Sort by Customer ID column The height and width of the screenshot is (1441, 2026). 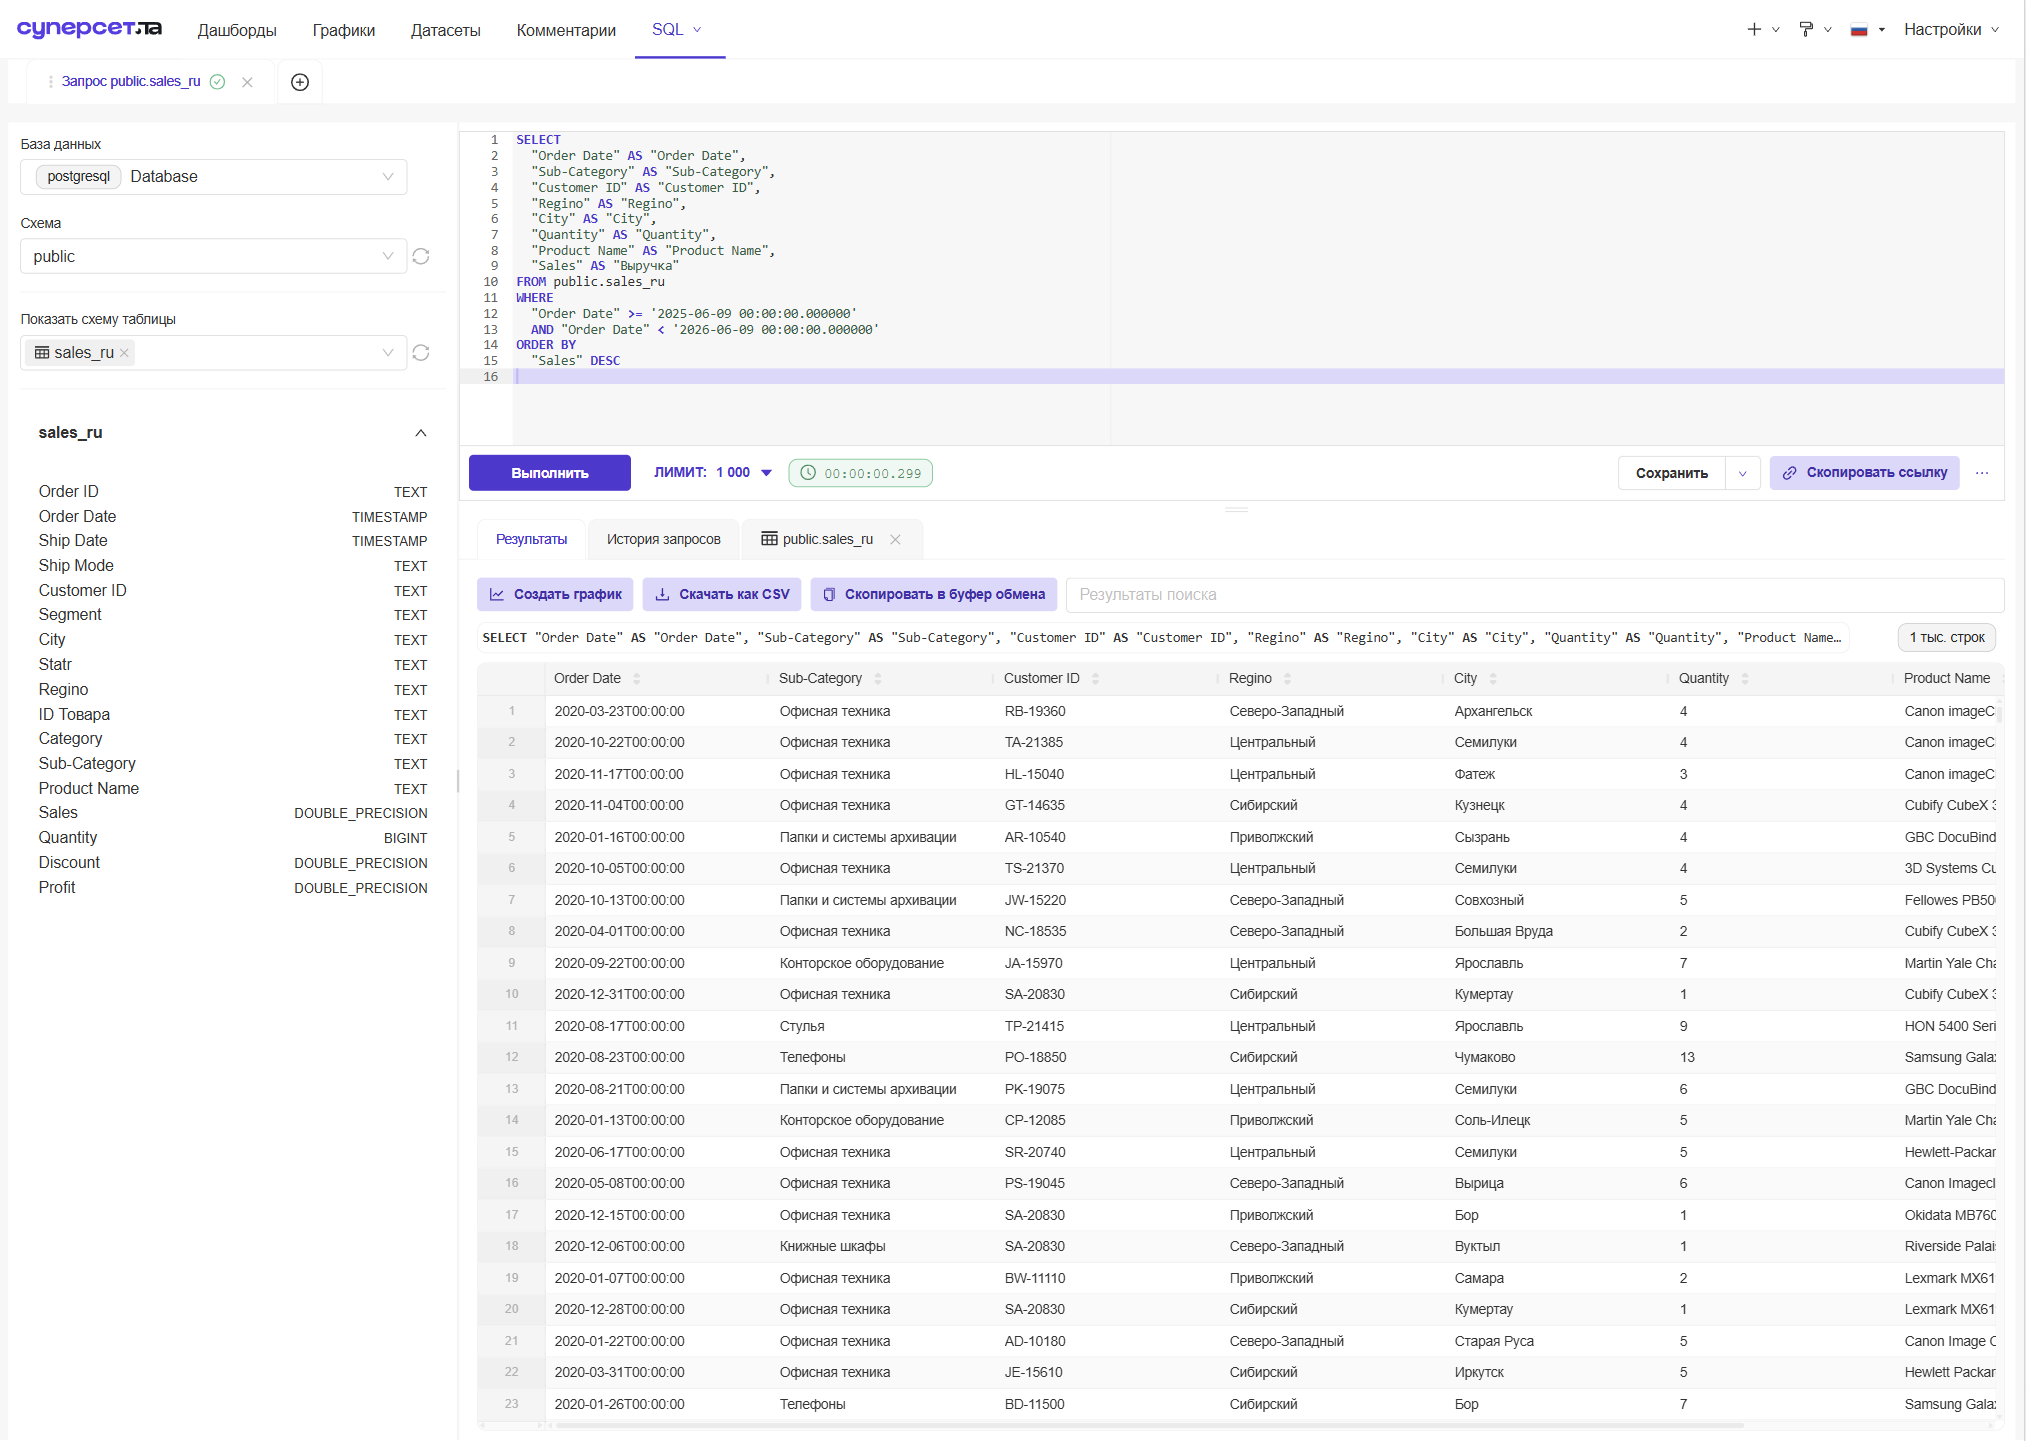pos(1095,678)
